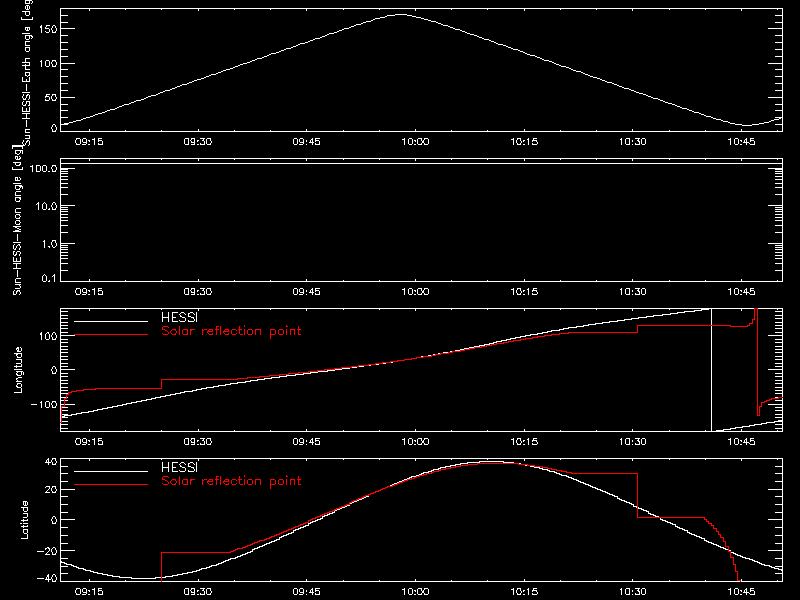Select the Longitude axis title
The height and width of the screenshot is (600, 800).
pos(18,370)
